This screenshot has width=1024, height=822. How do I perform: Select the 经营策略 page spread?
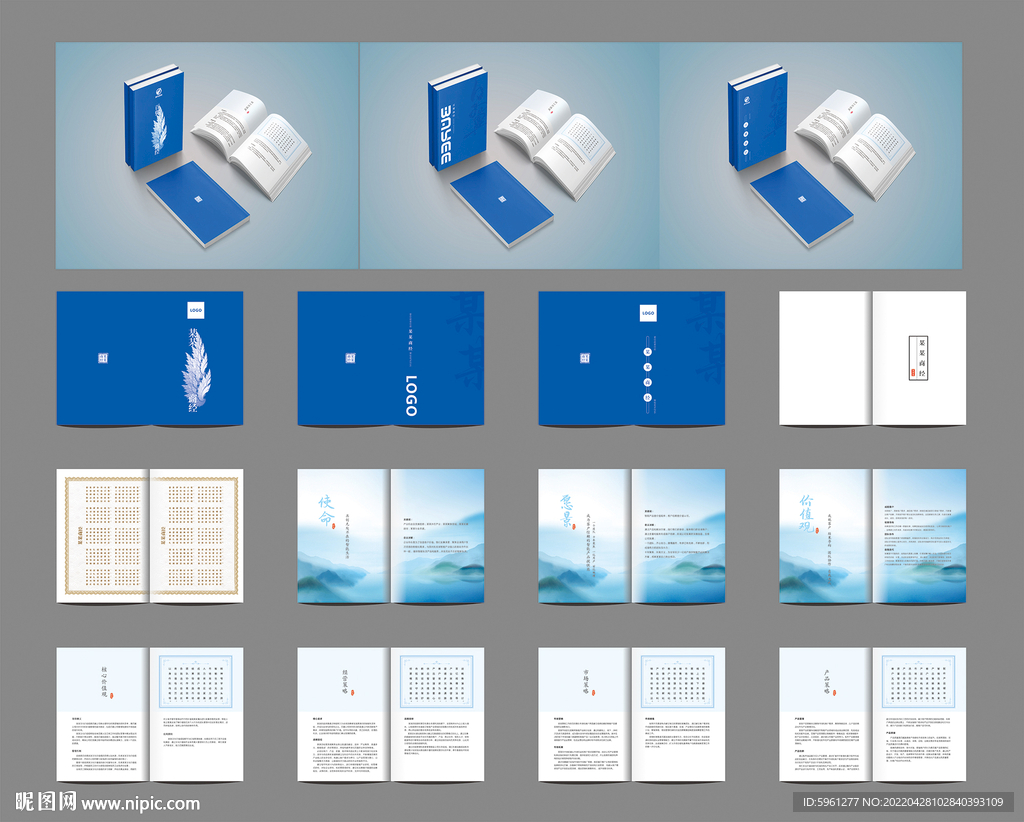pos(391,714)
